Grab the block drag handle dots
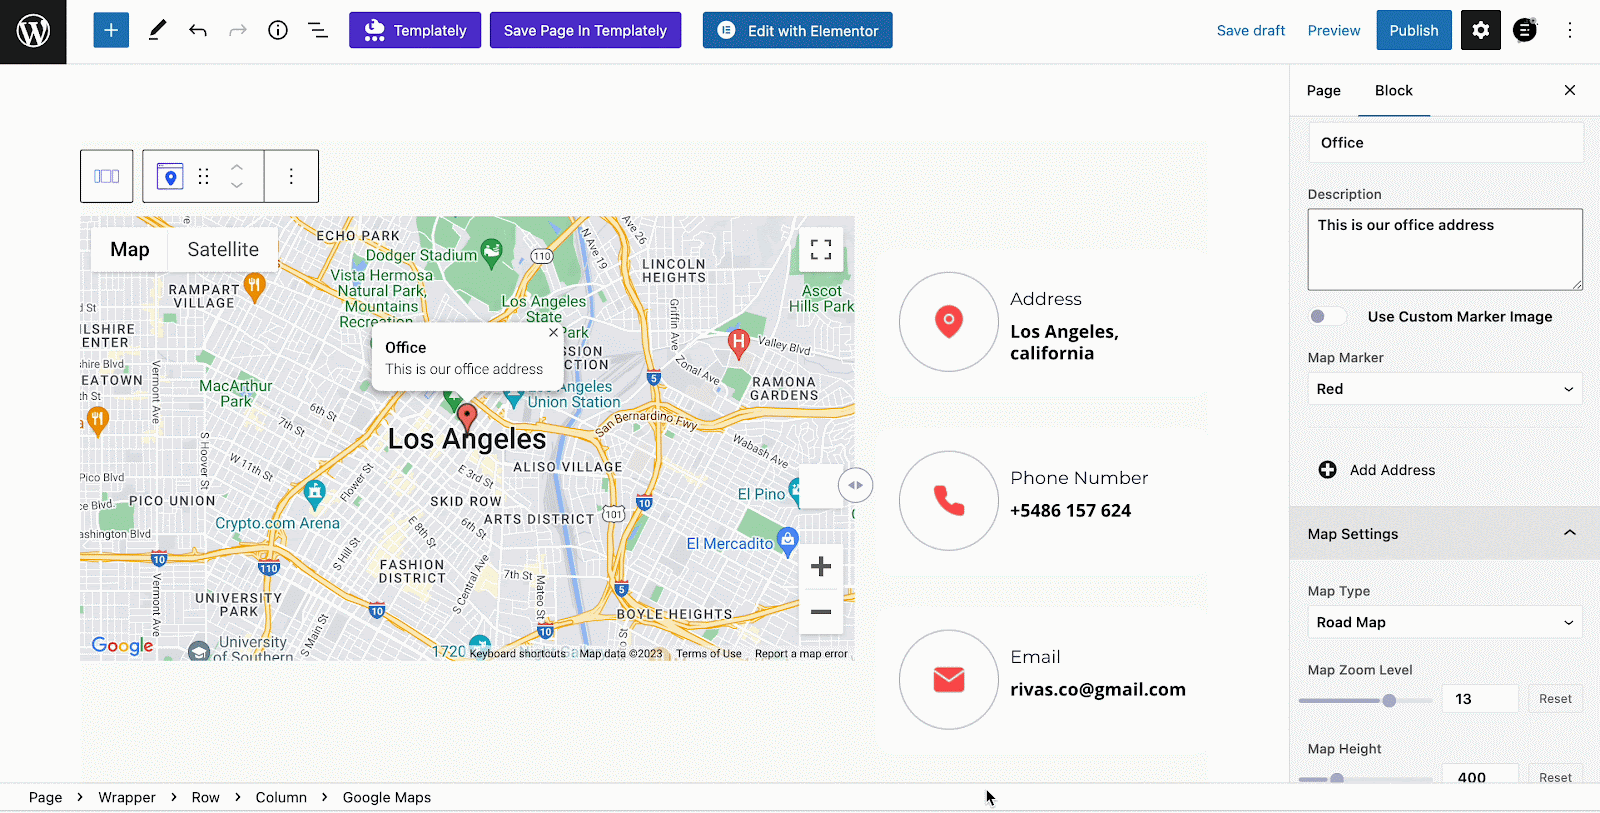1600x813 pixels. point(203,176)
